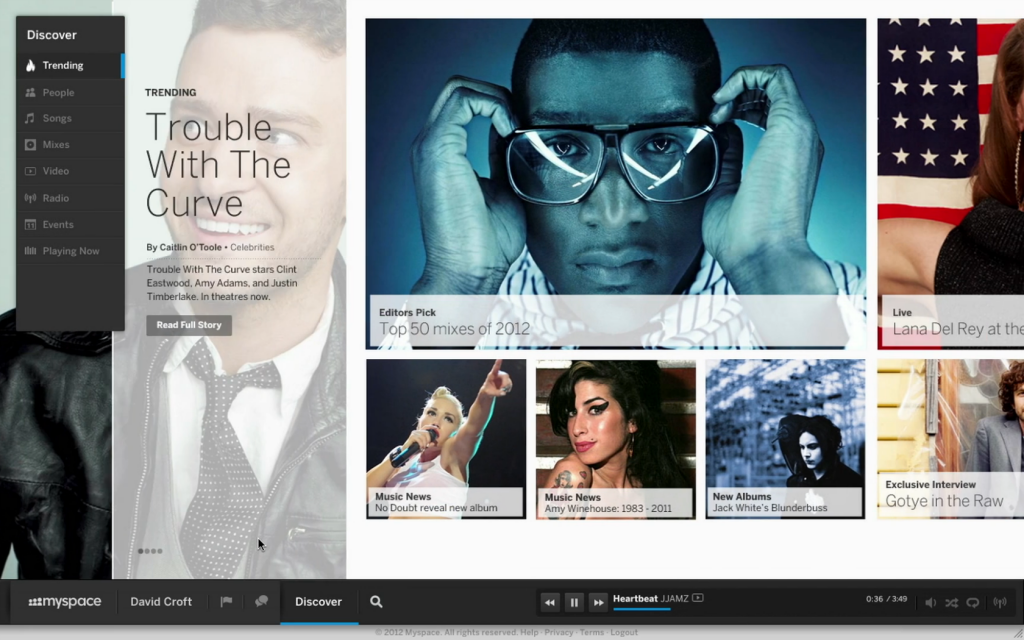Pause the current song
This screenshot has height=640, width=1024.
pyautogui.click(x=574, y=602)
